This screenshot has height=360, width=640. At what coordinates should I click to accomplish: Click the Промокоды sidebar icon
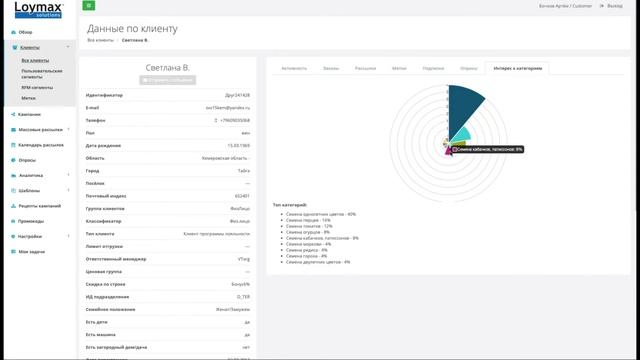click(x=13, y=221)
